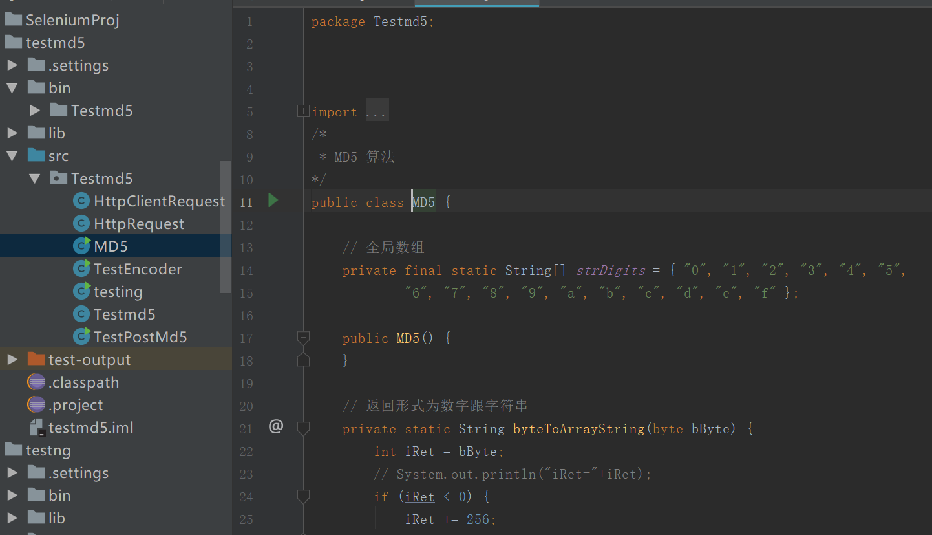The height and width of the screenshot is (535, 932).
Task: Click the MD5 class file icon
Action: tap(82, 246)
